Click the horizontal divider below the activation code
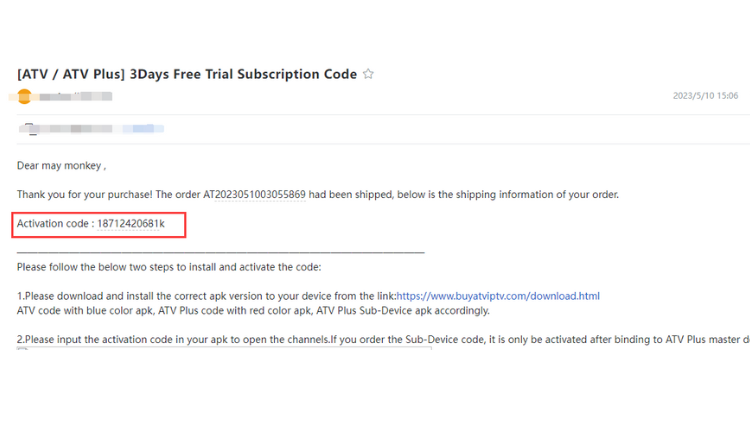Screen dimensions: 750x422 [x=221, y=252]
